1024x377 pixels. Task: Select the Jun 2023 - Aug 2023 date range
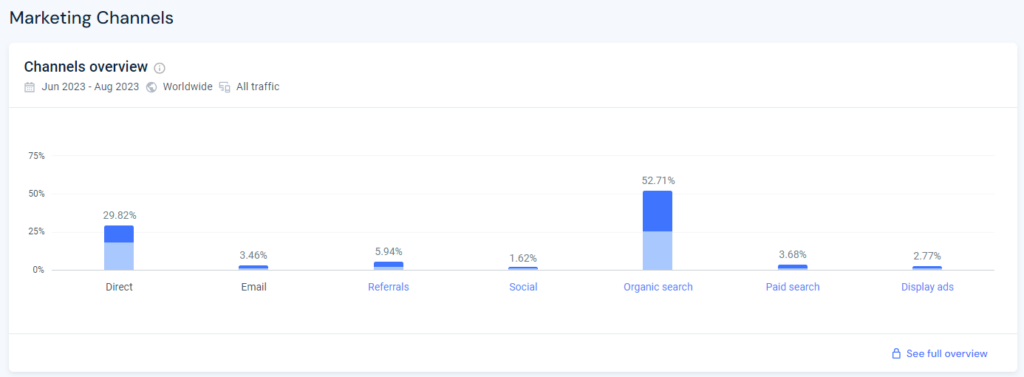(90, 87)
